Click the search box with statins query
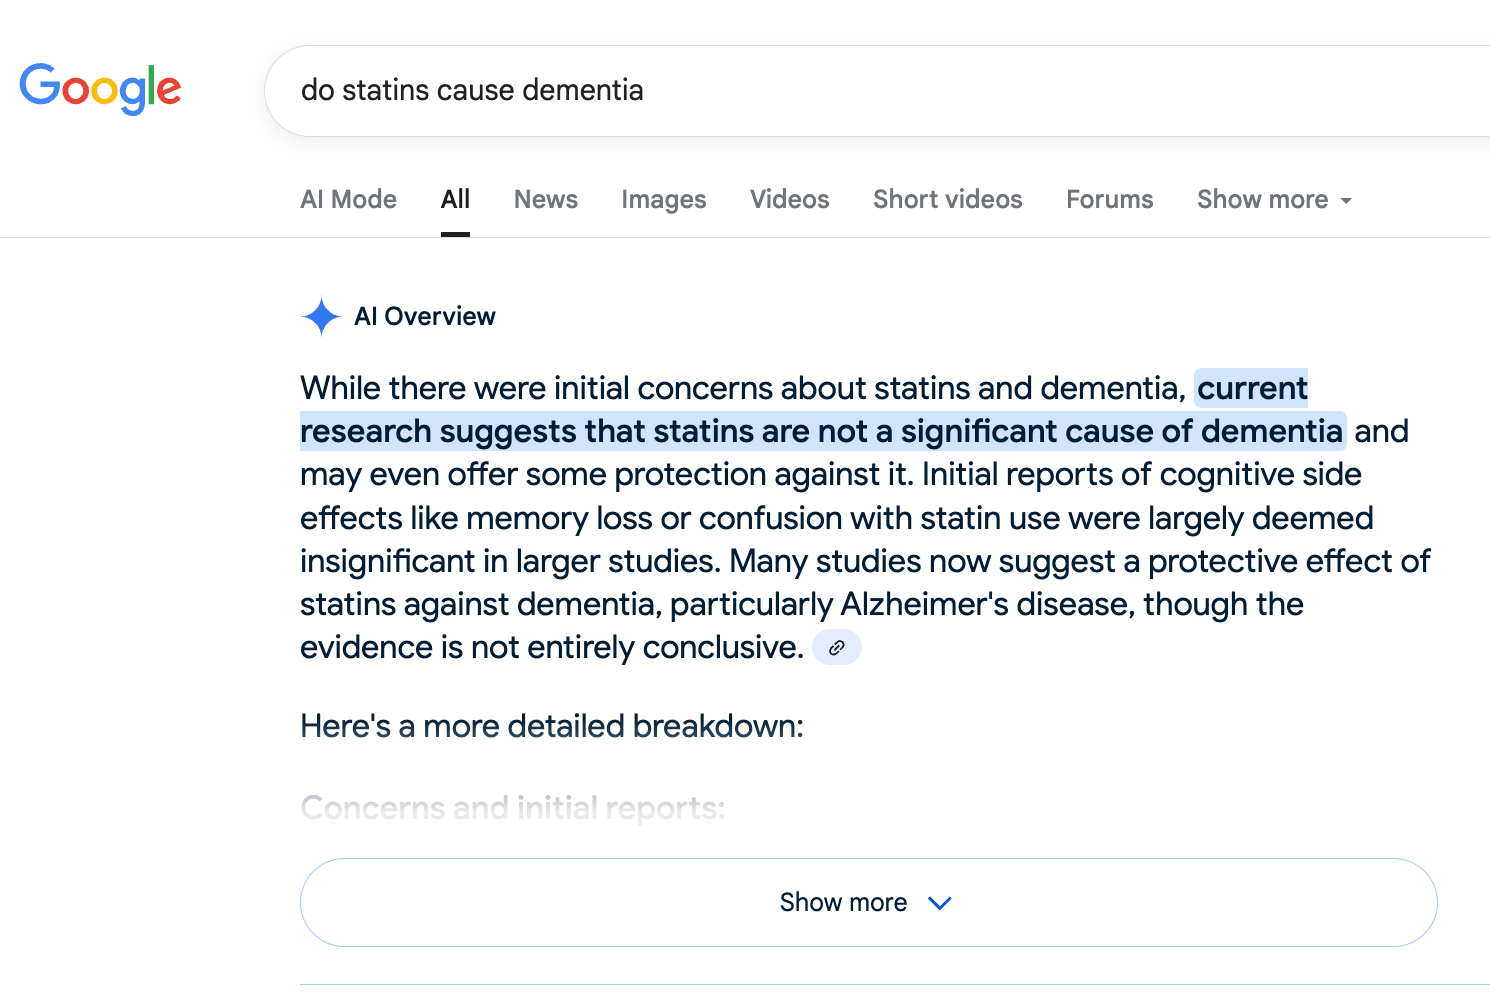This screenshot has height=992, width=1490. [x=800, y=90]
